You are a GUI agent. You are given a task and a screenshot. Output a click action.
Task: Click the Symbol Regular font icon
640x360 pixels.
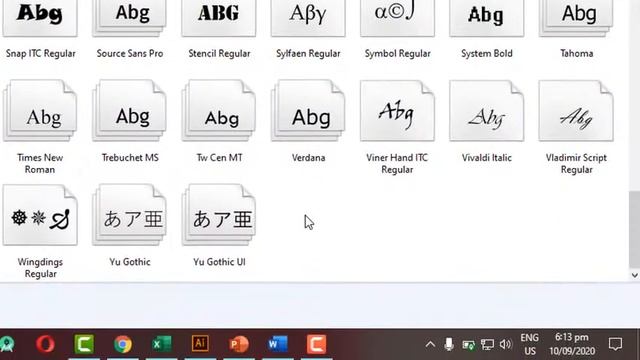pos(398,18)
